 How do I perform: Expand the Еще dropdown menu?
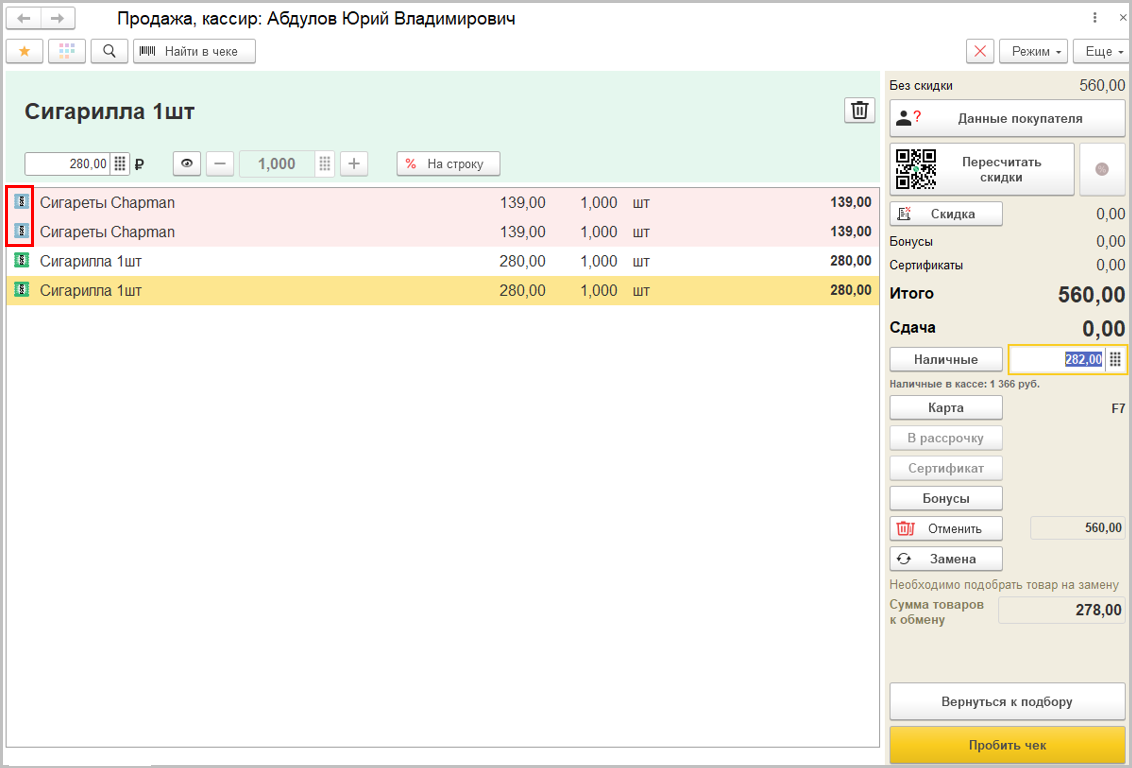click(x=1100, y=51)
